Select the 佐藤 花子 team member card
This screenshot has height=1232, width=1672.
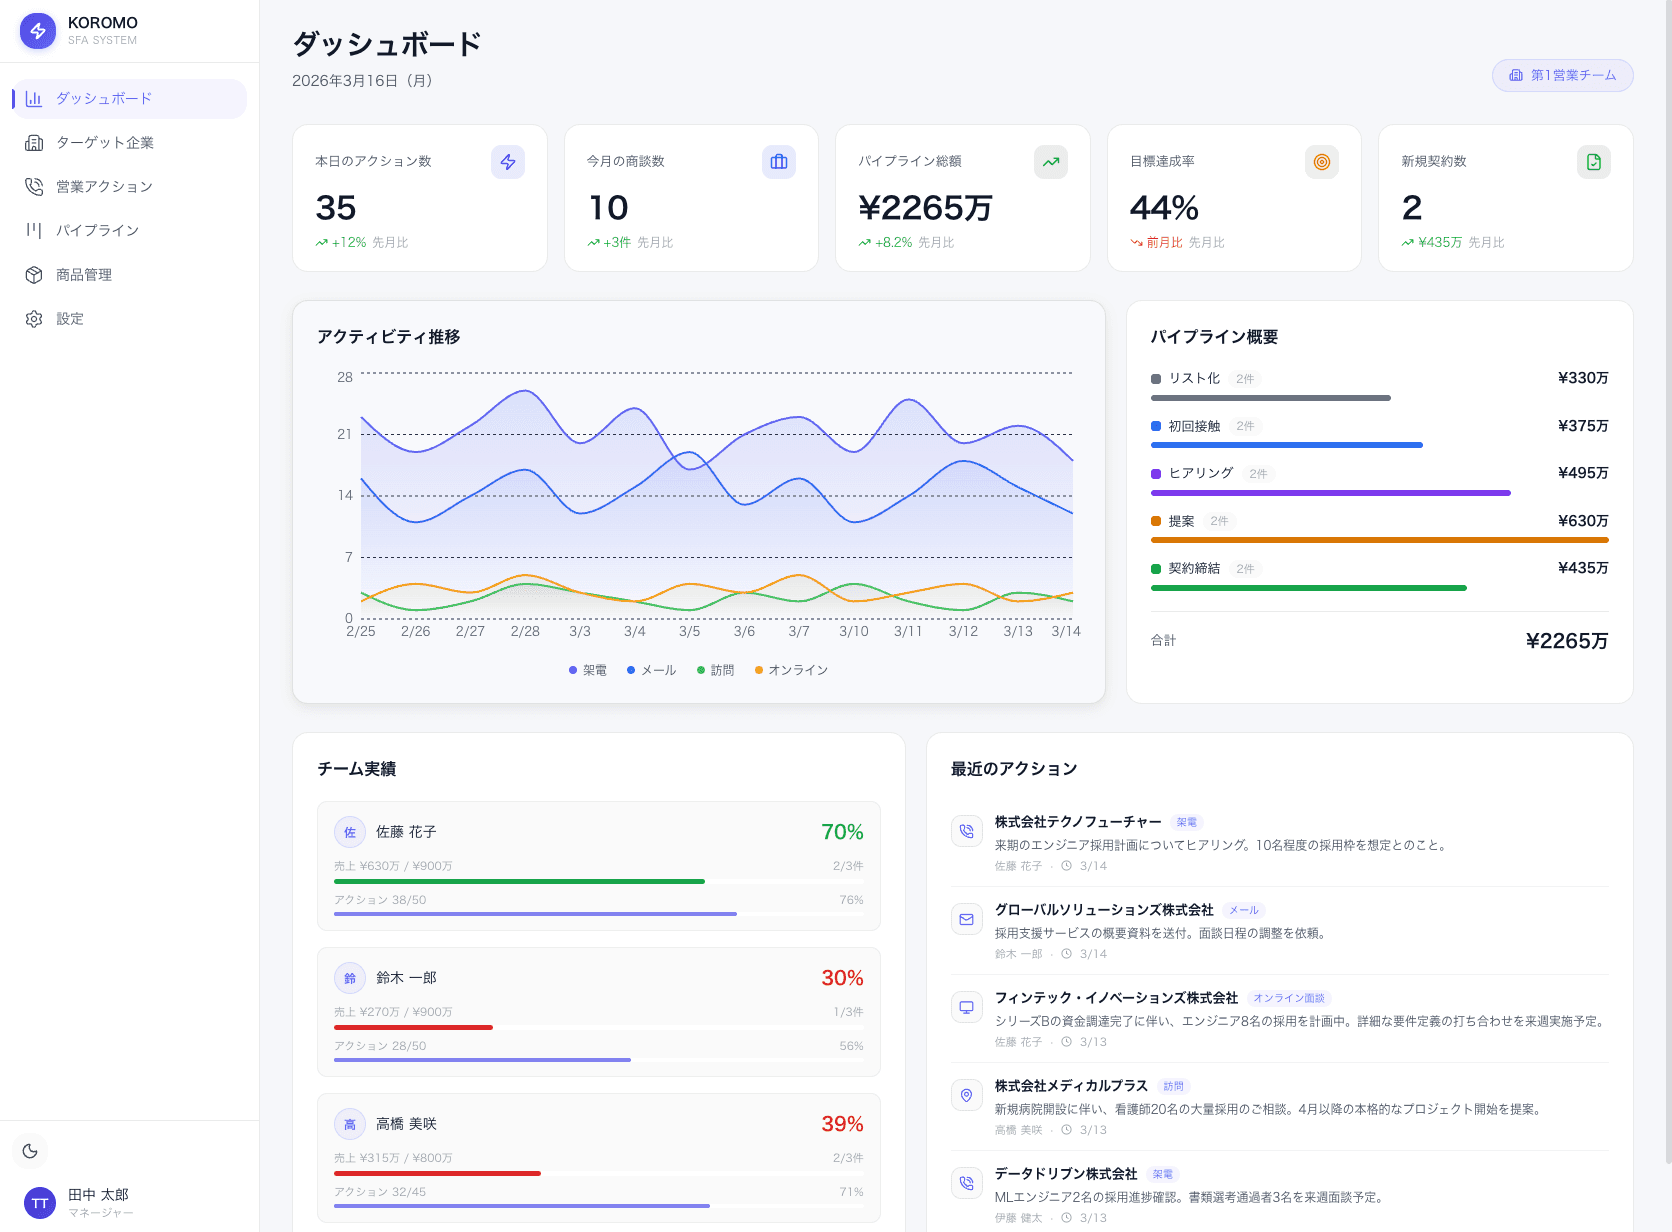pyautogui.click(x=598, y=866)
